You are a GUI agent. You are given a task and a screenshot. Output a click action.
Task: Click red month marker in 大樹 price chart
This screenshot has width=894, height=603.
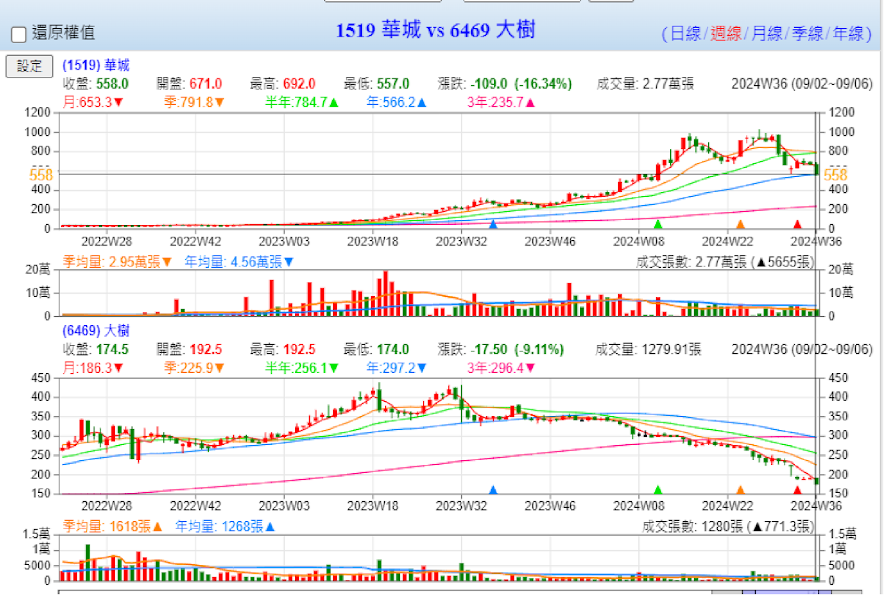(797, 490)
